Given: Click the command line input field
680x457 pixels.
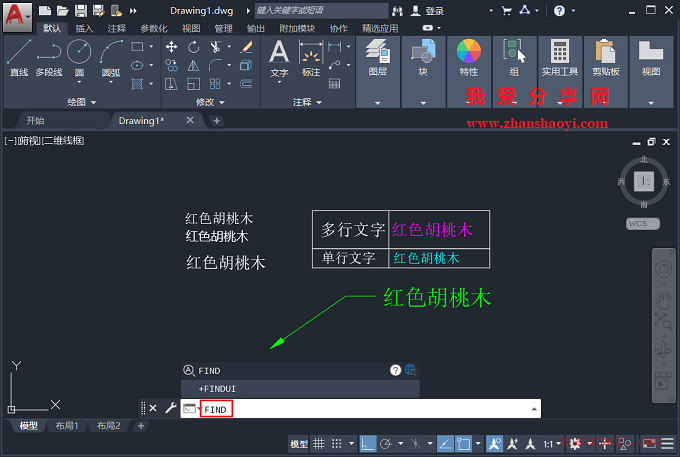Looking at the screenshot, I should (361, 409).
